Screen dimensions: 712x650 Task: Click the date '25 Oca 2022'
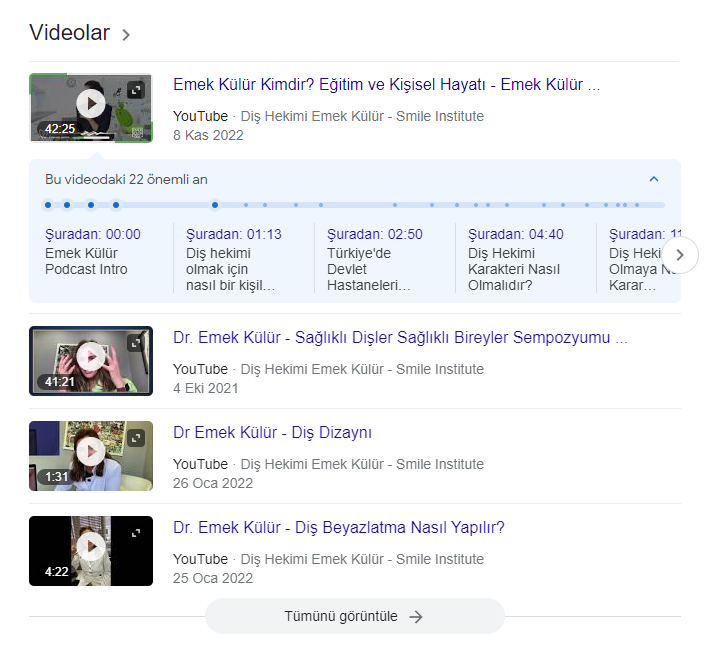pyautogui.click(x=213, y=578)
